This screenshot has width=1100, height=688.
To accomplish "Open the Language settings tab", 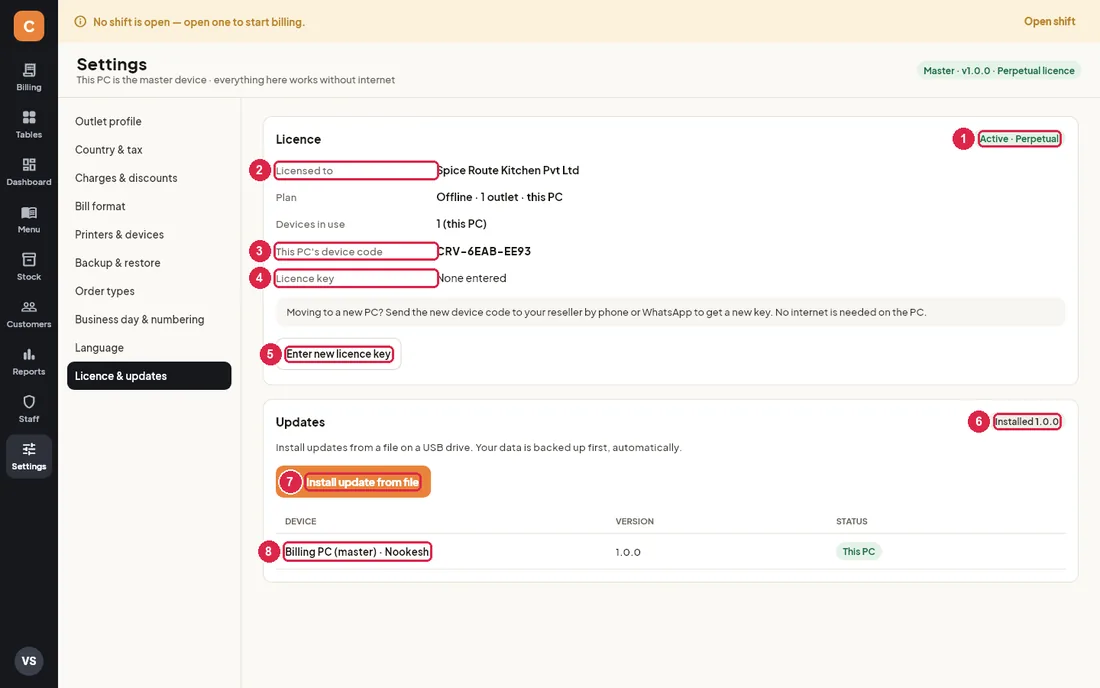I will pyautogui.click(x=149, y=348).
